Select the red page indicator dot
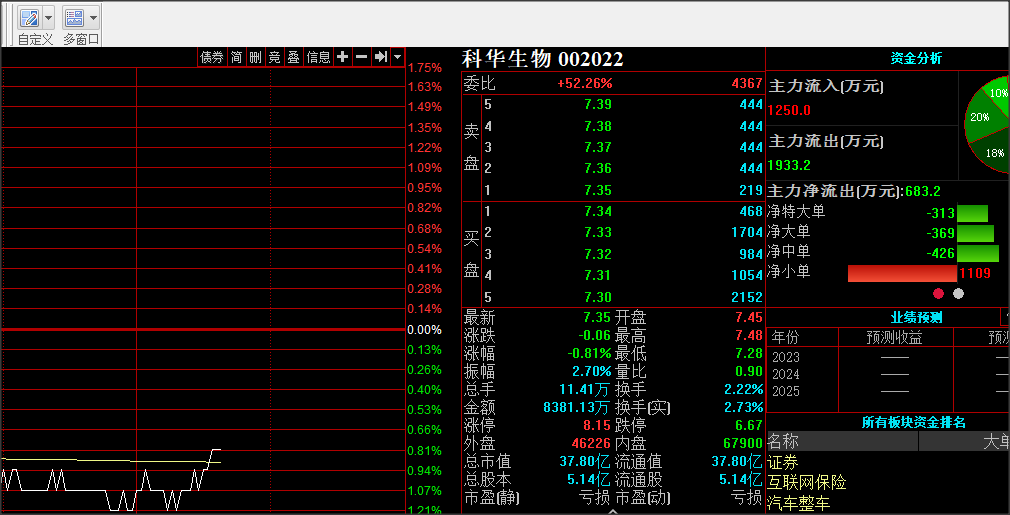Viewport: 1010px width, 515px height. coord(939,294)
